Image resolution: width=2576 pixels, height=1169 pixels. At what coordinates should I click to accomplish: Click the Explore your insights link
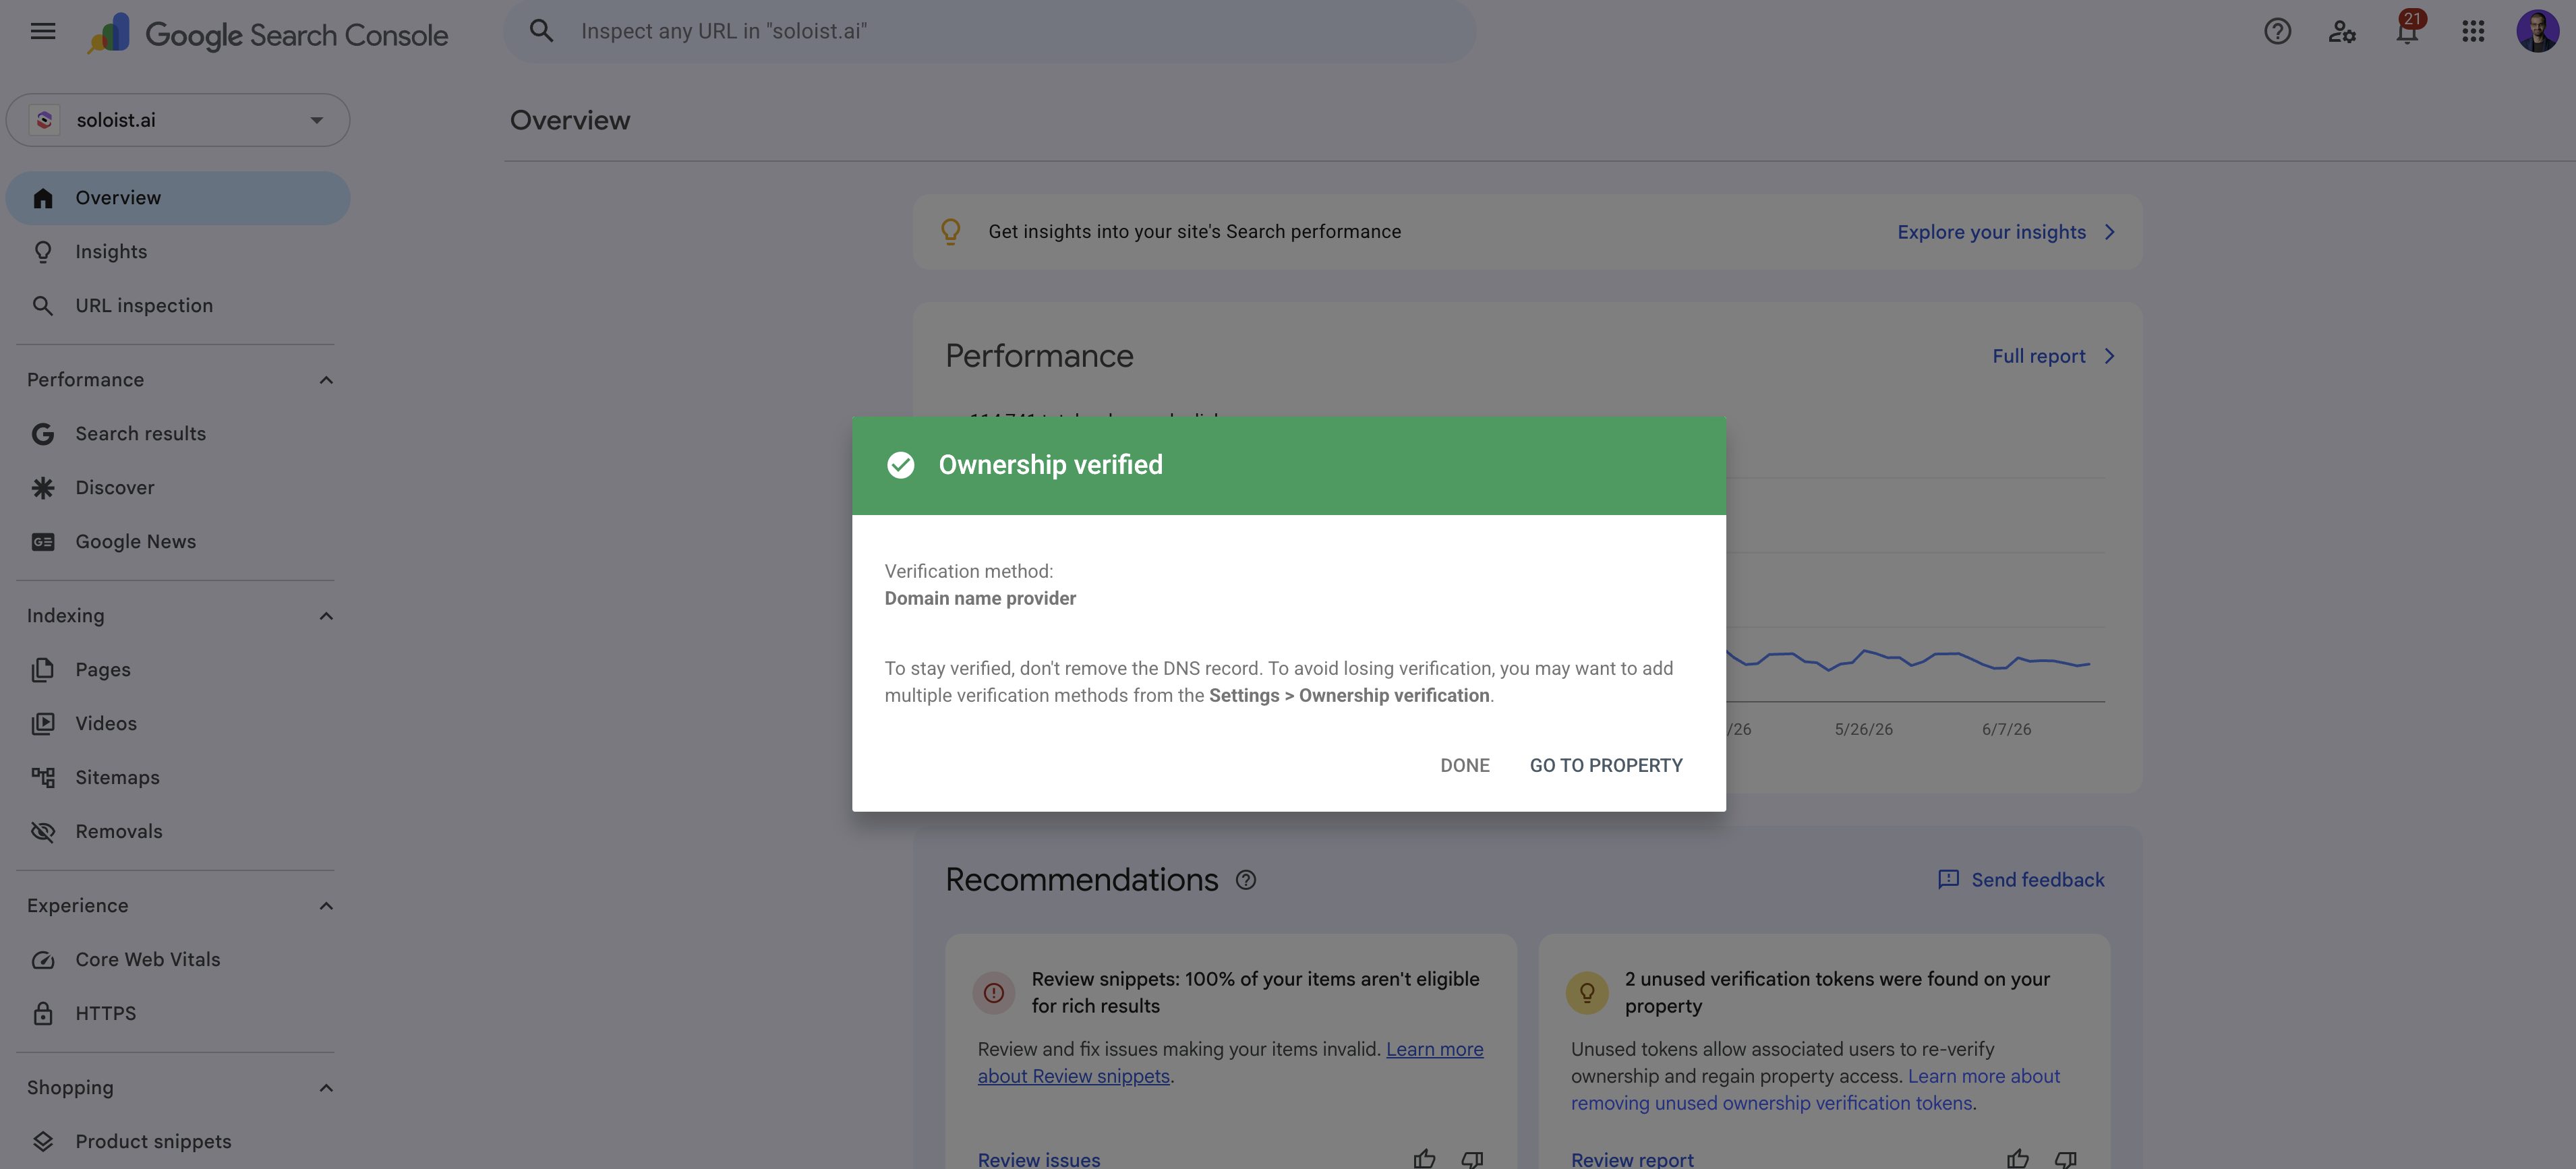coord(1991,232)
